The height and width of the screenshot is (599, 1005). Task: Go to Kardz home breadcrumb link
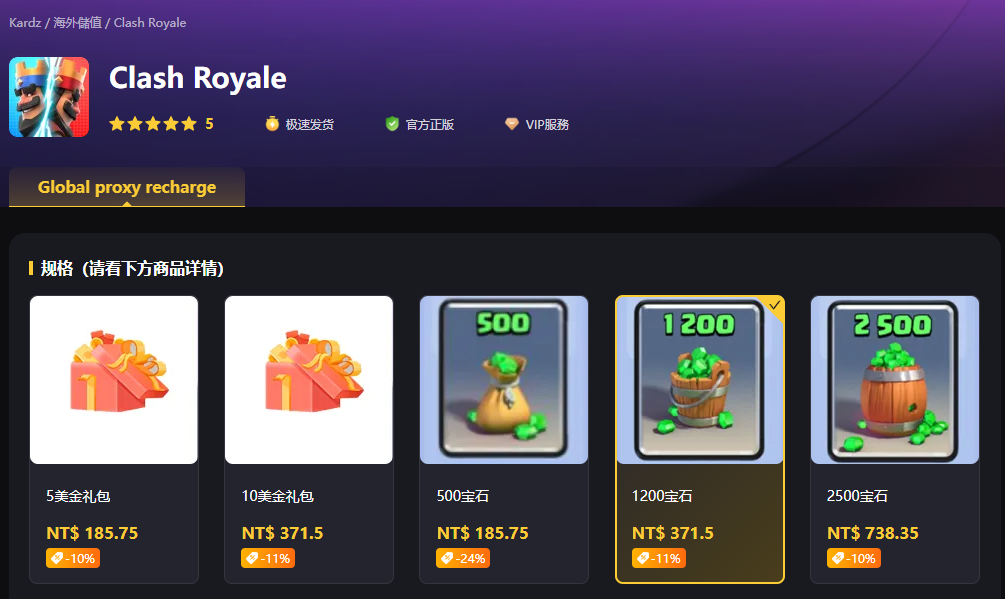(25, 22)
